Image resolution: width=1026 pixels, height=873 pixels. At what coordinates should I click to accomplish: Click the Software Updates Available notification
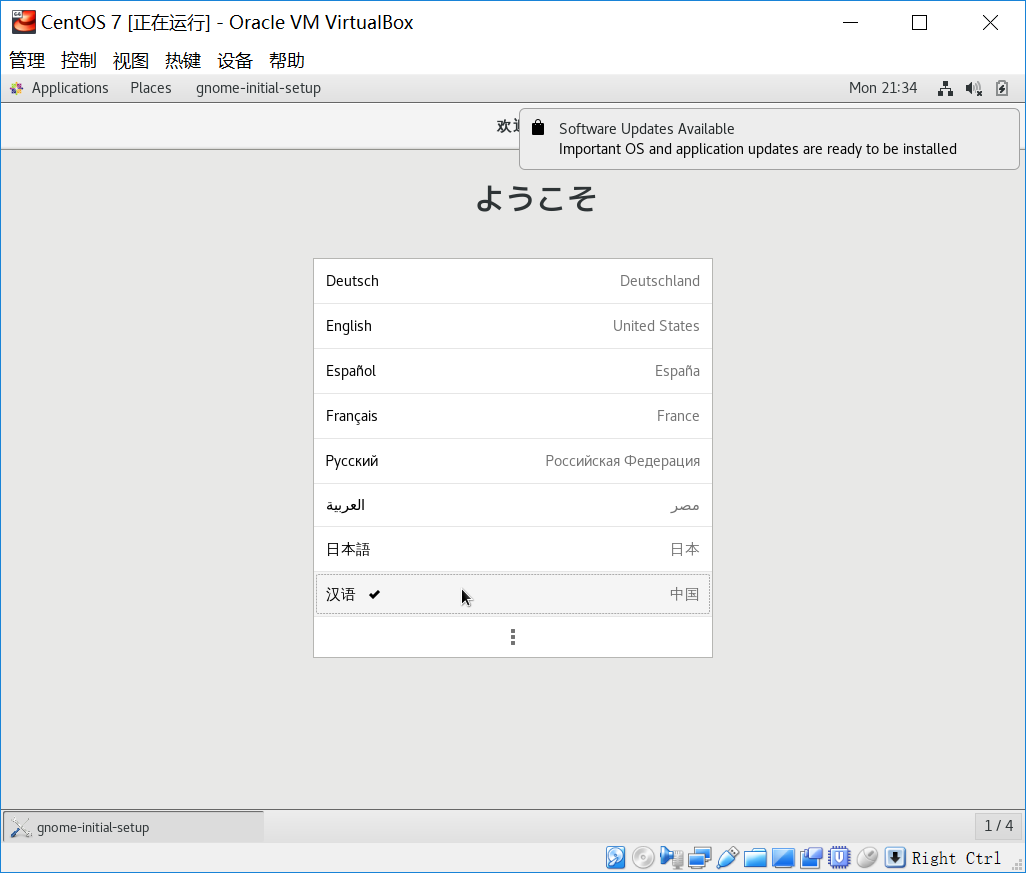[769, 138]
